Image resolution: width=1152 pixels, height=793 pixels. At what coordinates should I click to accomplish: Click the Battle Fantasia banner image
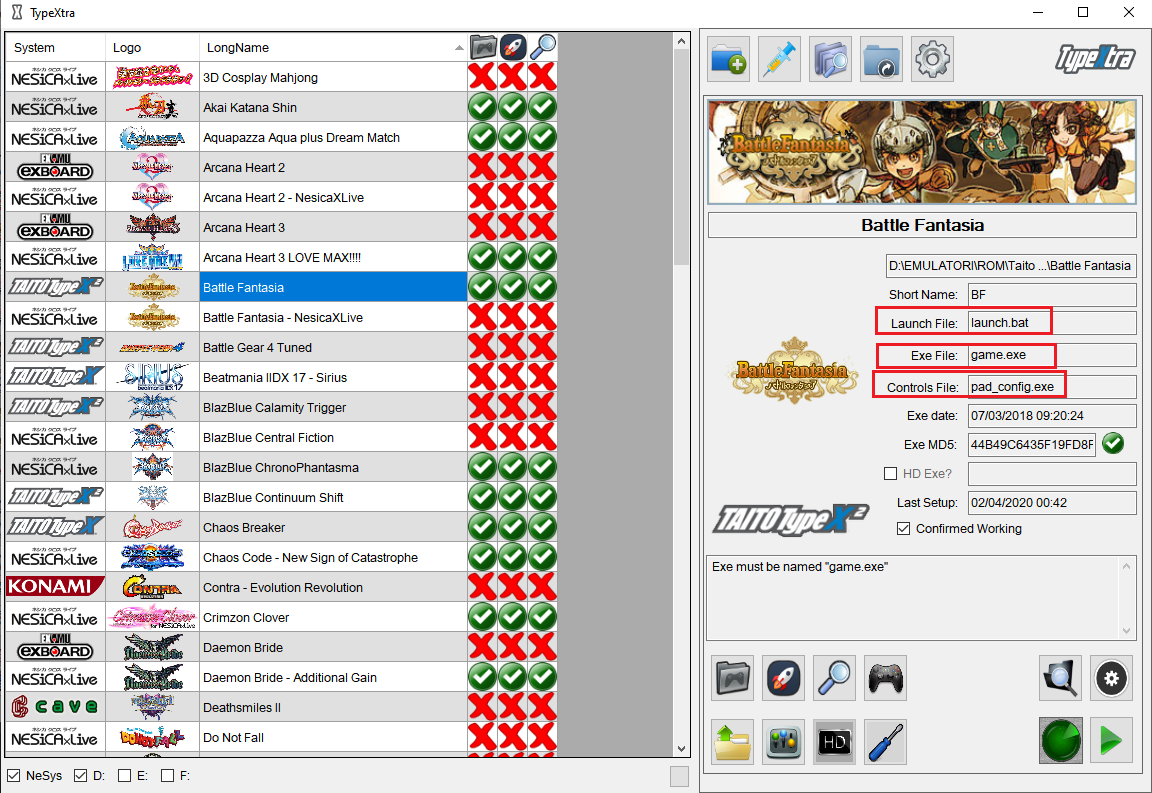[921, 151]
